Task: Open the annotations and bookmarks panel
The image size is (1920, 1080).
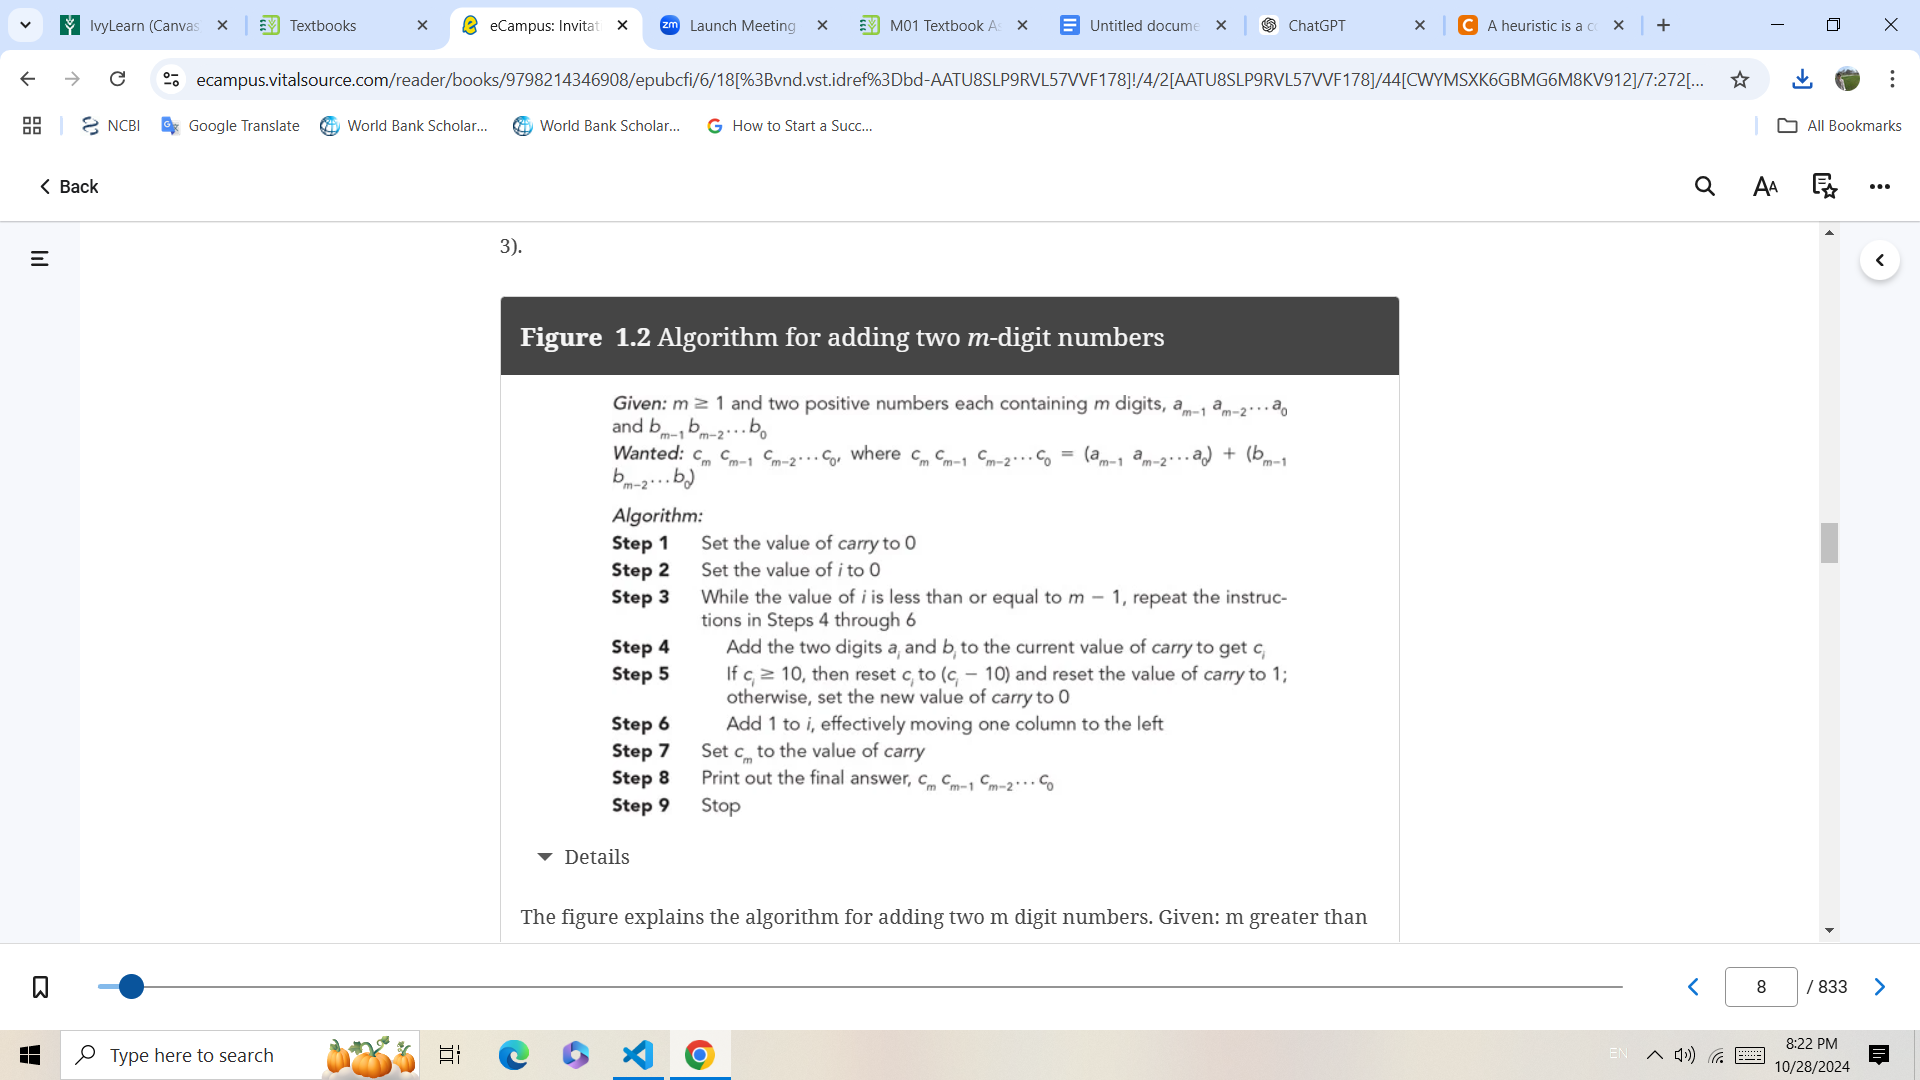Action: point(1824,186)
